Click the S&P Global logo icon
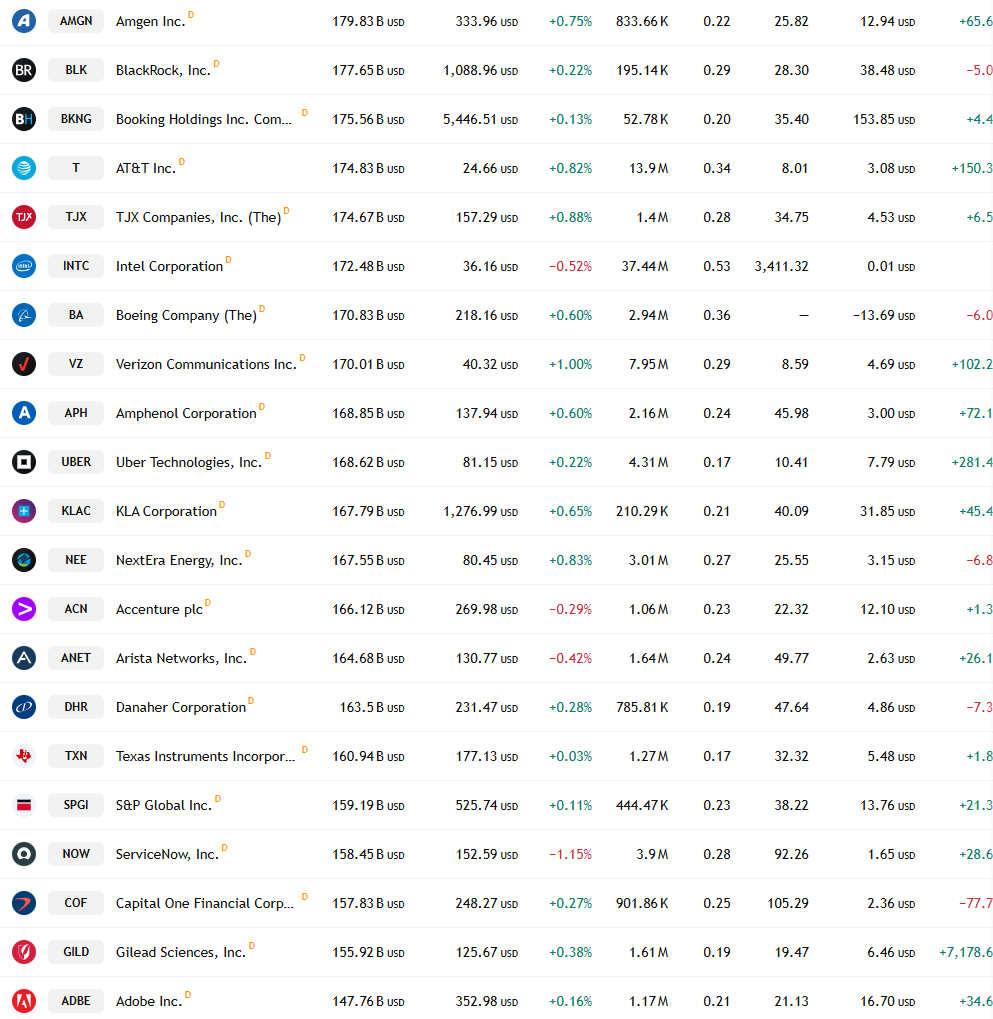The image size is (993, 1019). 24,805
